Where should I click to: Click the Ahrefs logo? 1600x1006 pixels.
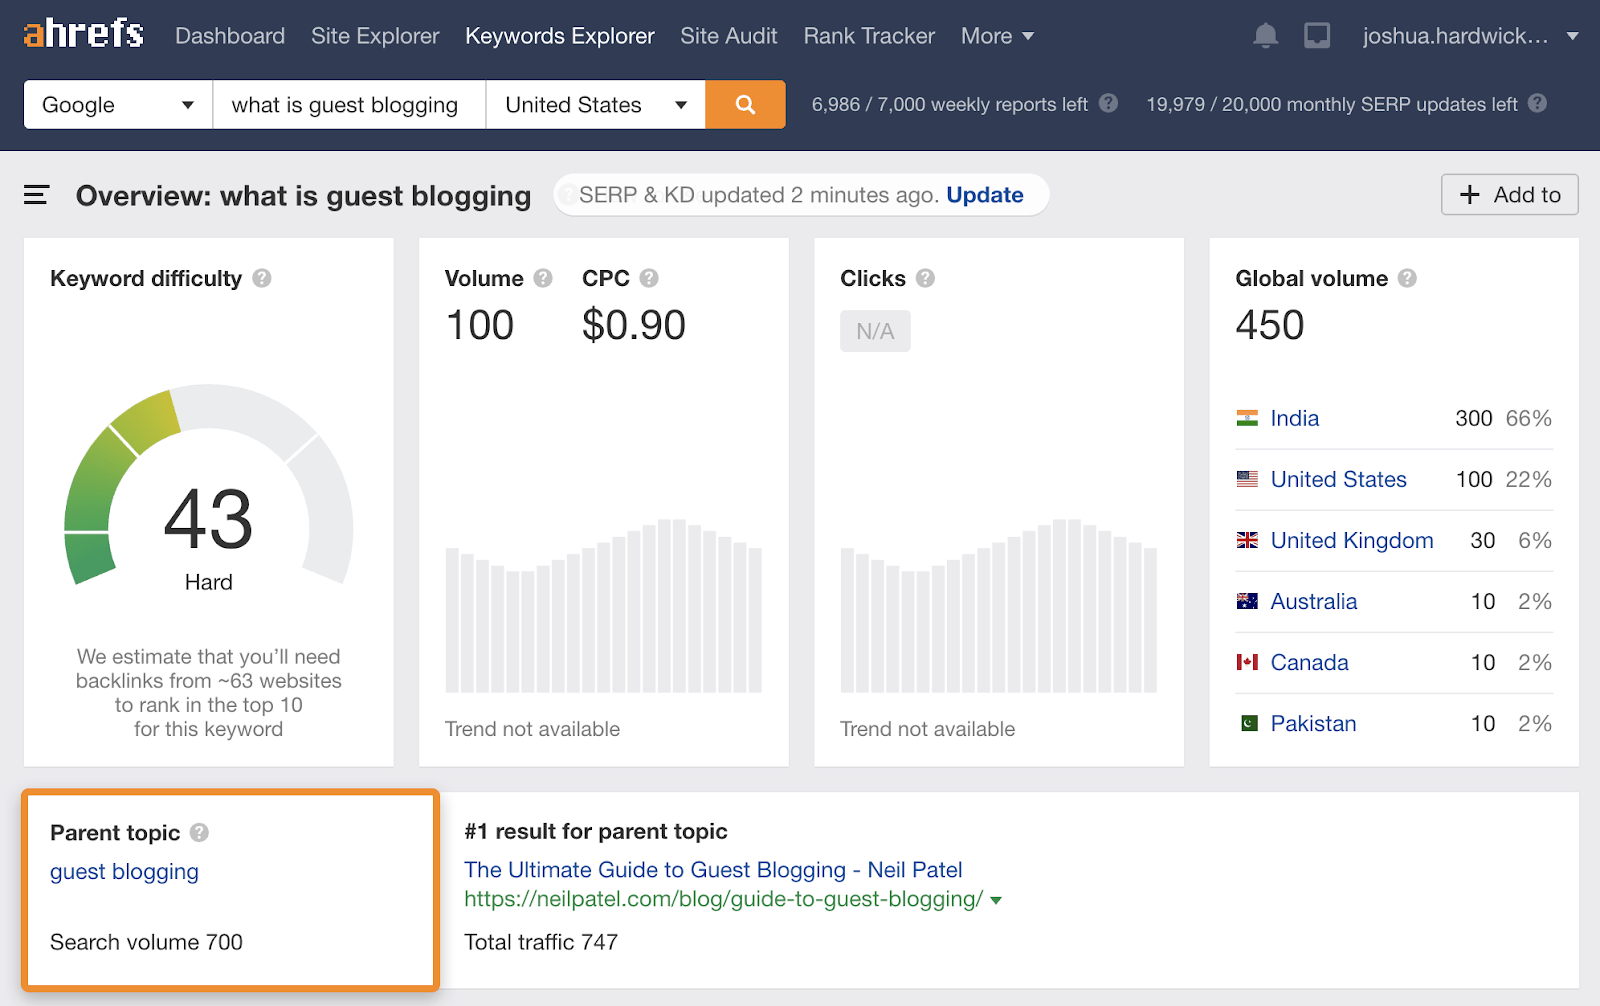tap(84, 34)
